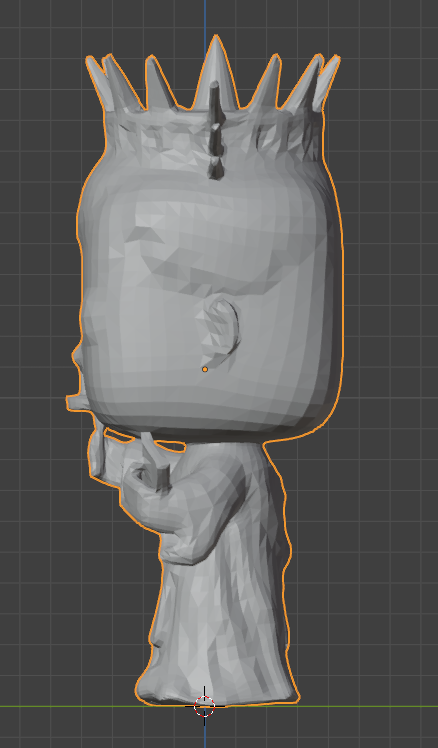Click the elbow of the bent arm
438x748 pixels.
click(181, 548)
